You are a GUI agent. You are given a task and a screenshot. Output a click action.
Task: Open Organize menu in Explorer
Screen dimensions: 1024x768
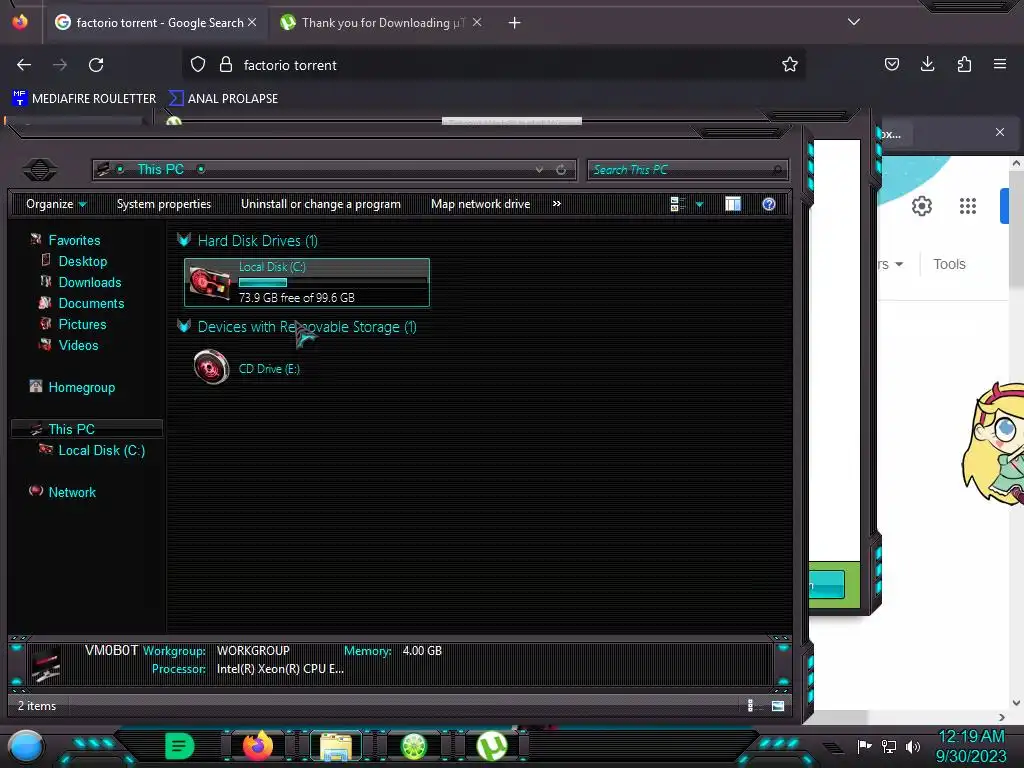coord(56,204)
